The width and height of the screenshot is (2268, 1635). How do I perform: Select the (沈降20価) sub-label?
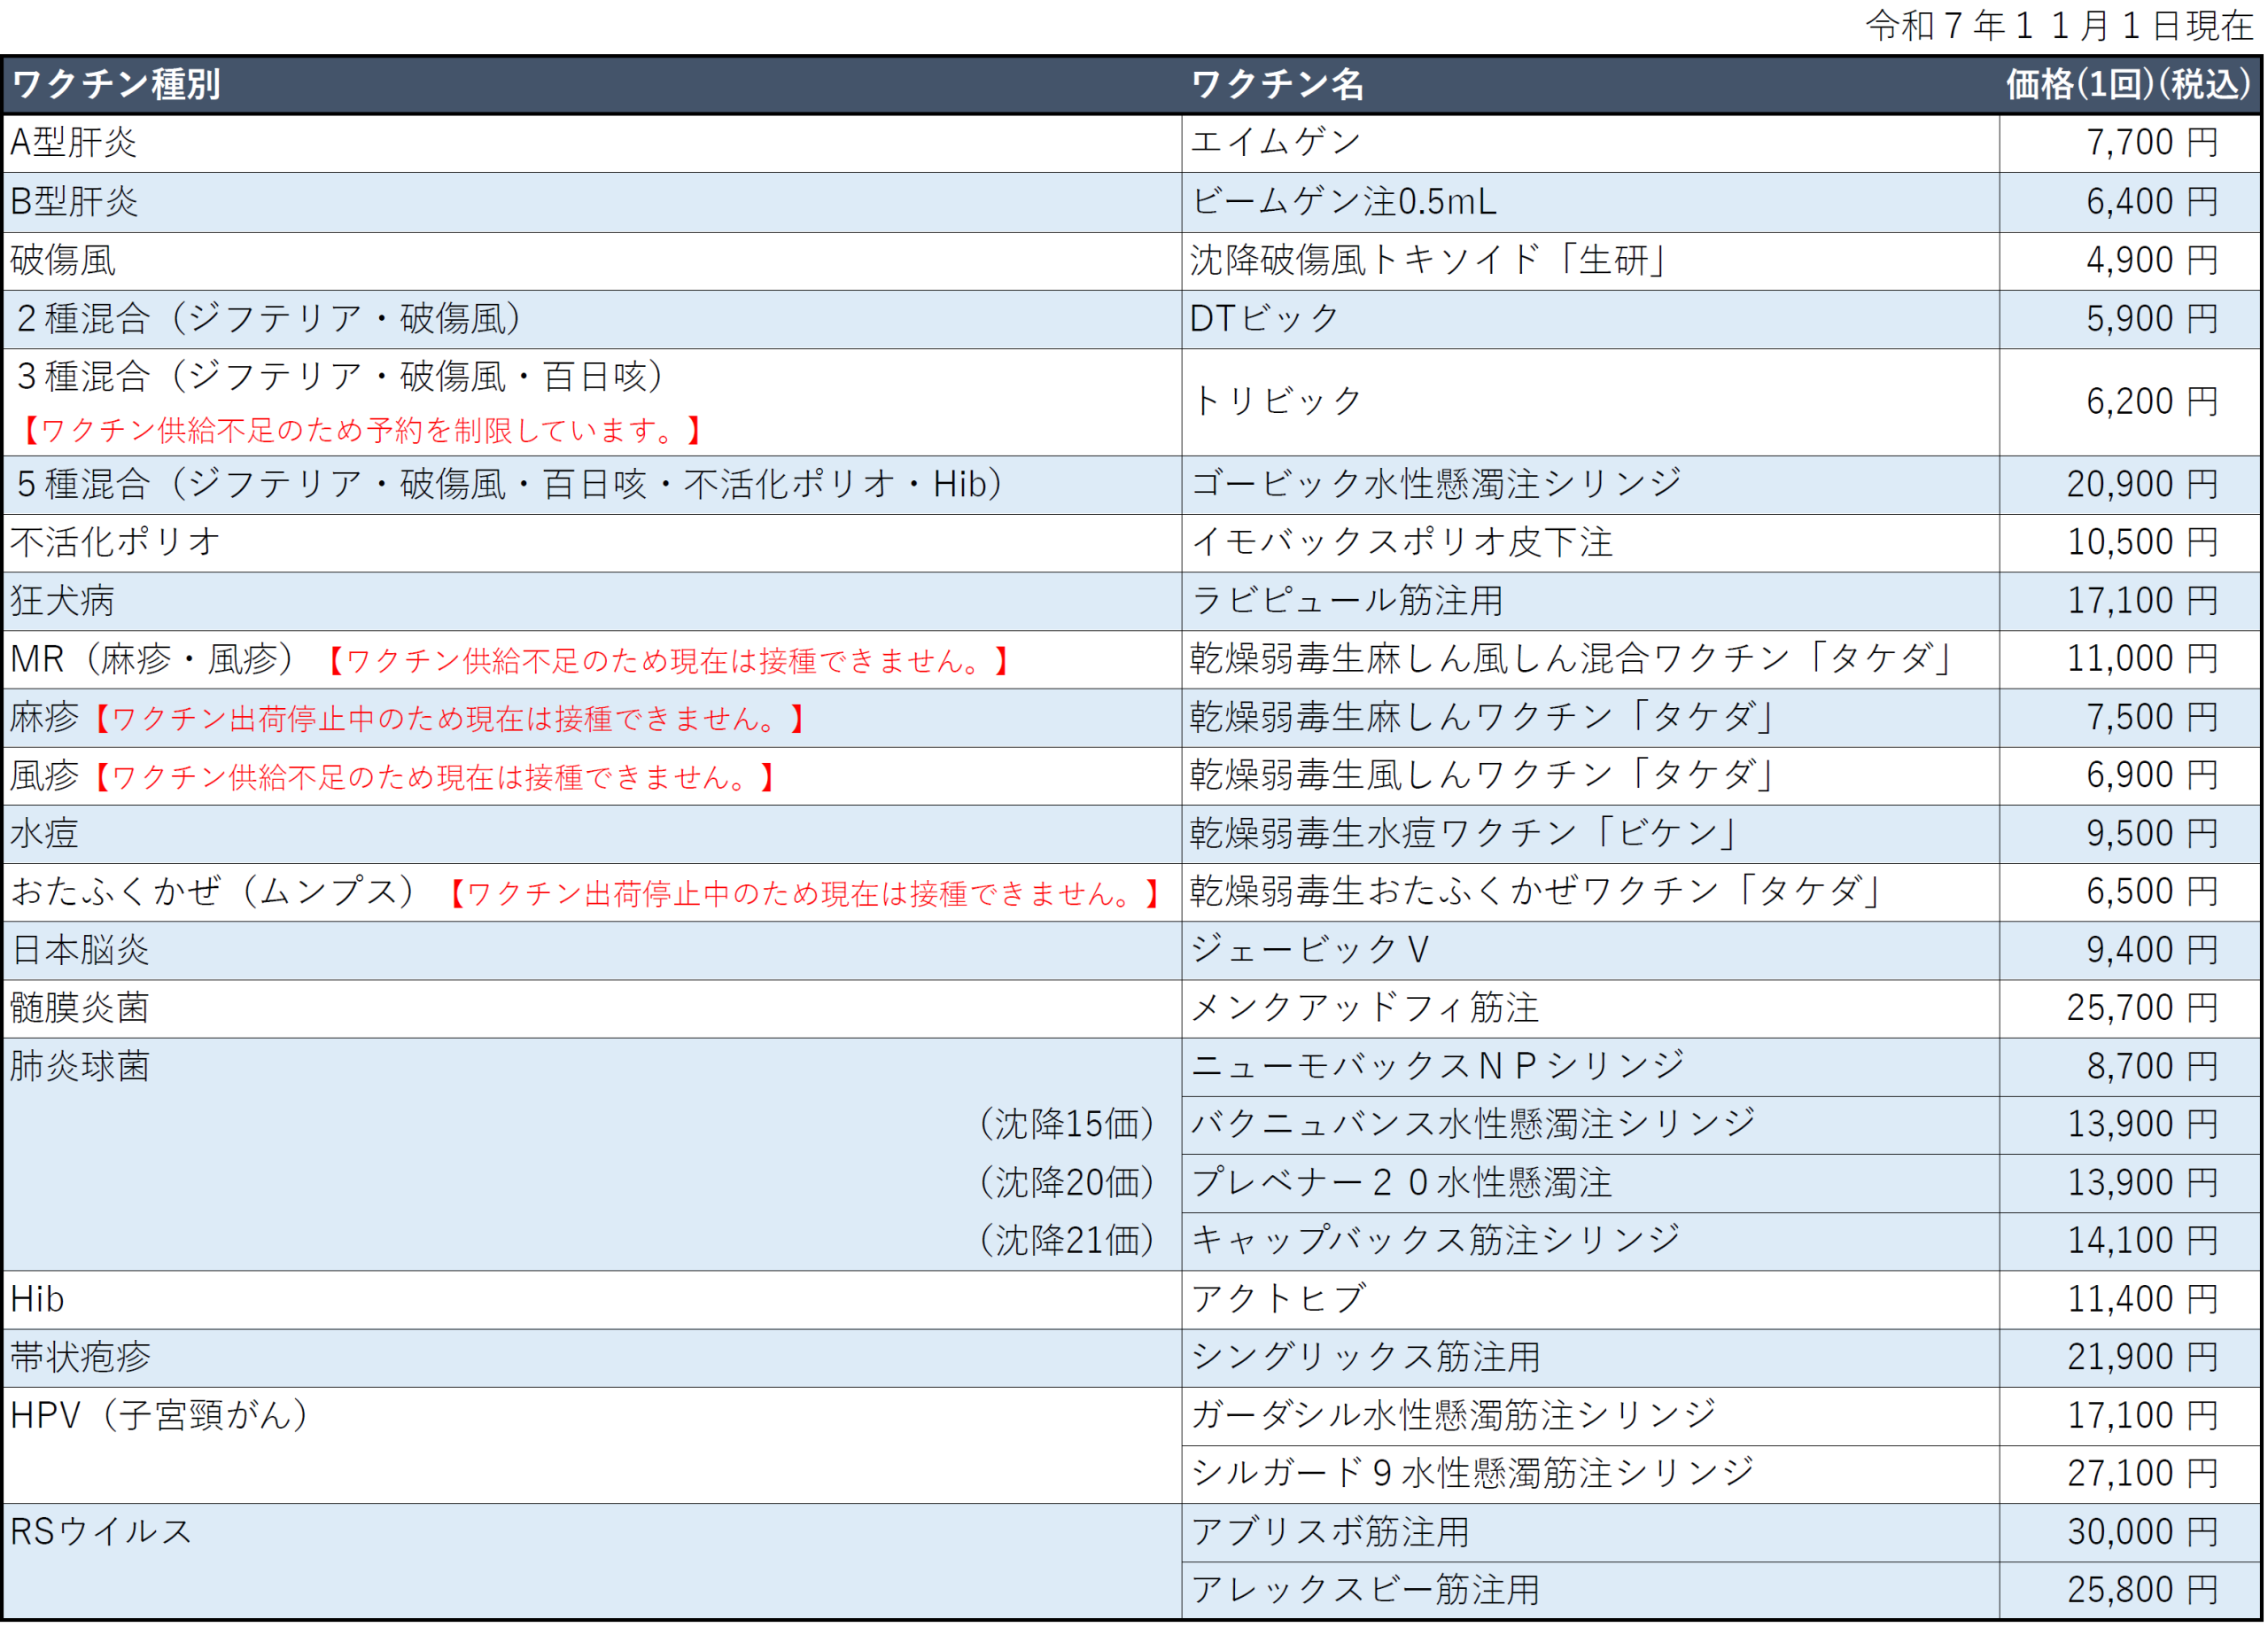point(1064,1183)
